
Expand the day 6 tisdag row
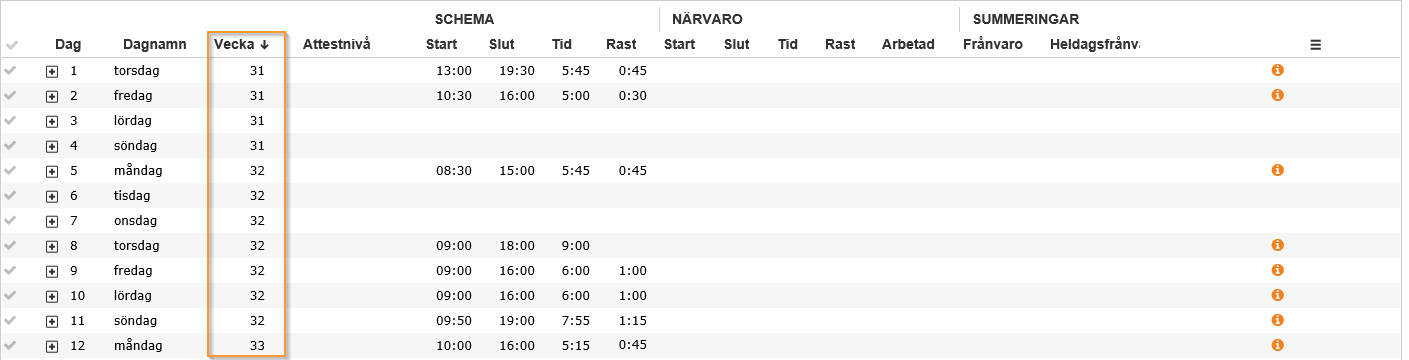click(x=52, y=196)
